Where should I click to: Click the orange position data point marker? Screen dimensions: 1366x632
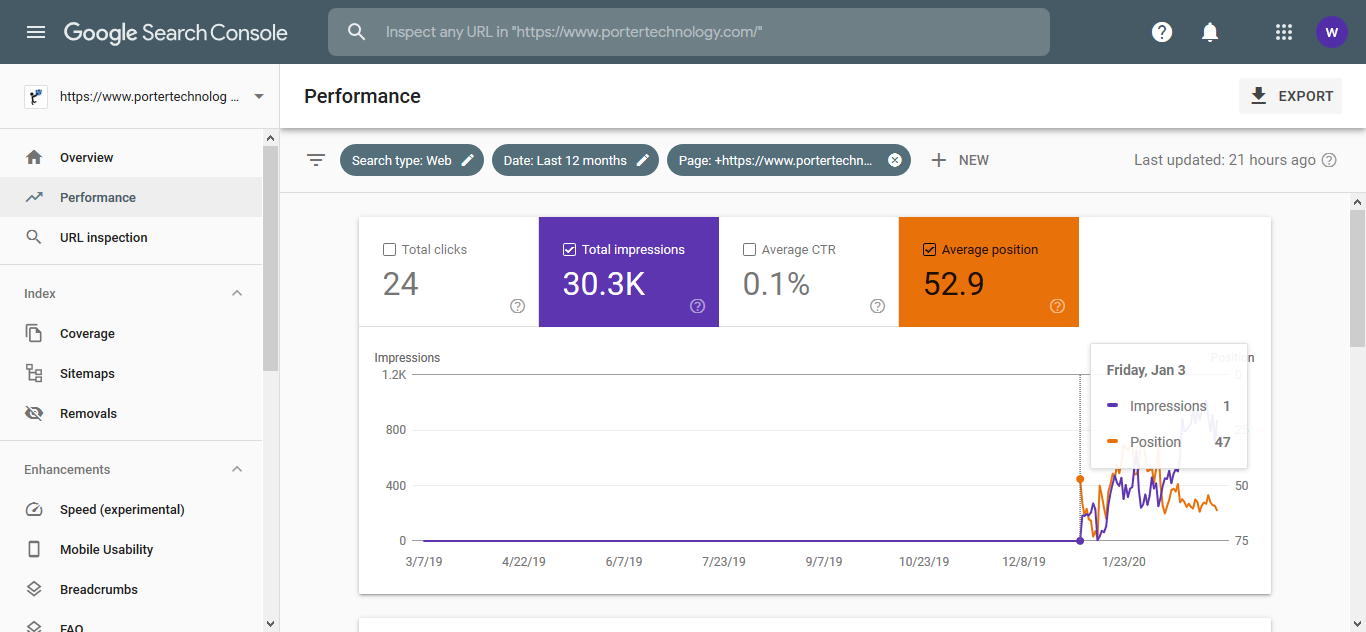point(1080,479)
